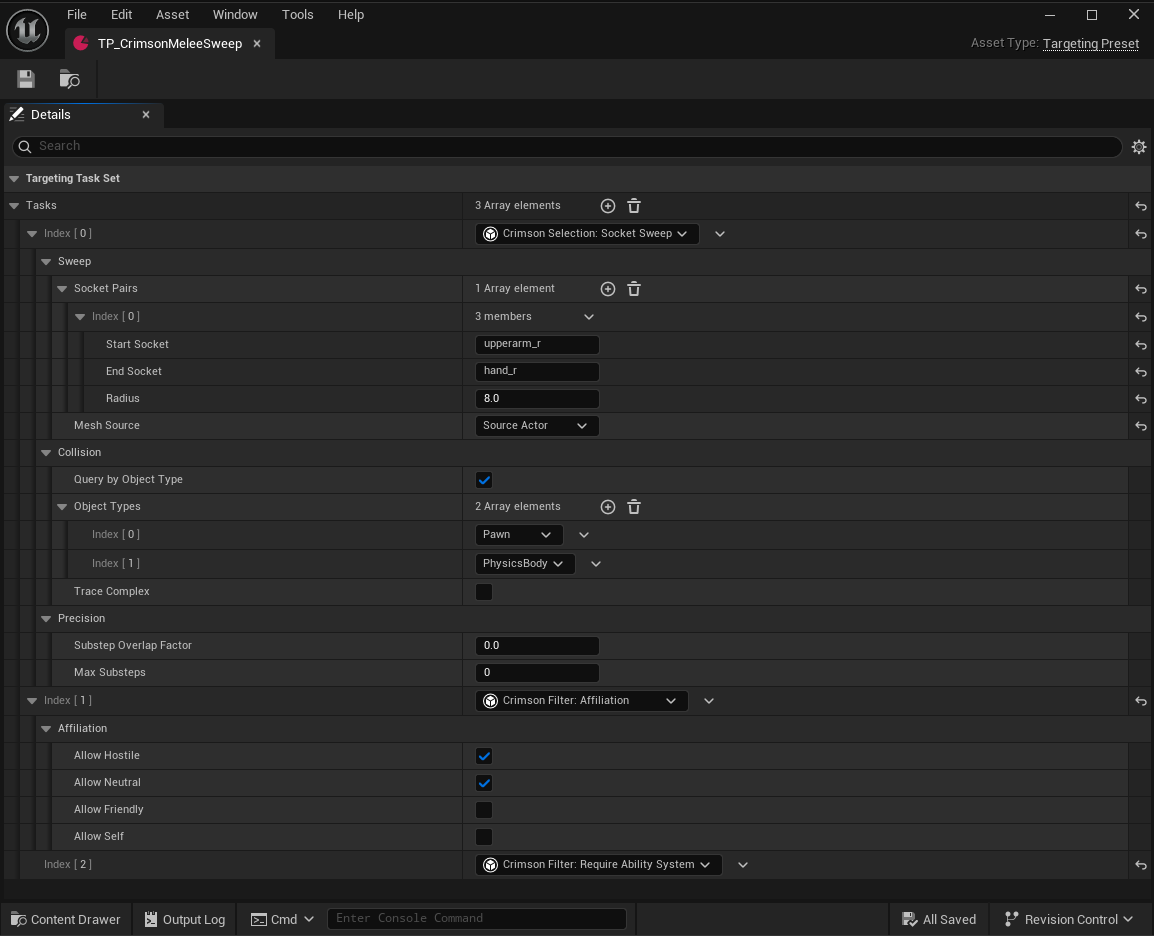This screenshot has width=1154, height=936.
Task: Enable Allow Self checkbox
Action: point(484,837)
